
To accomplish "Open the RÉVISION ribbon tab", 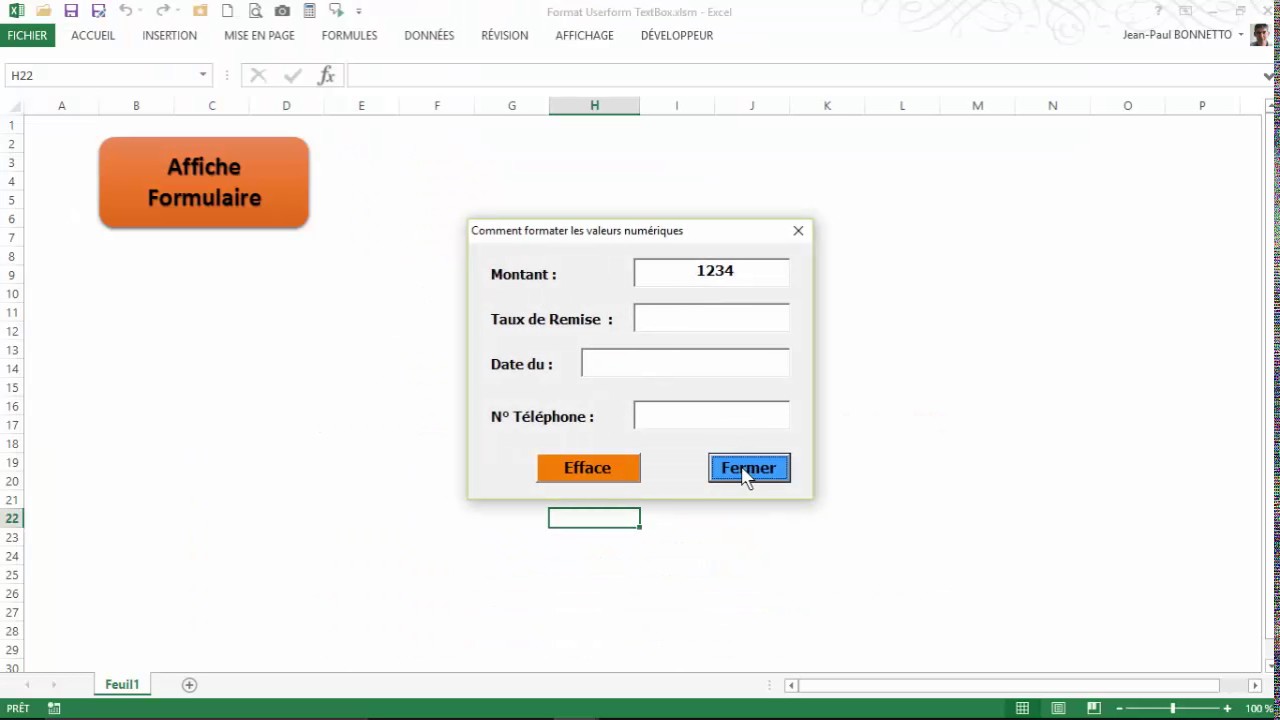I will pyautogui.click(x=504, y=35).
